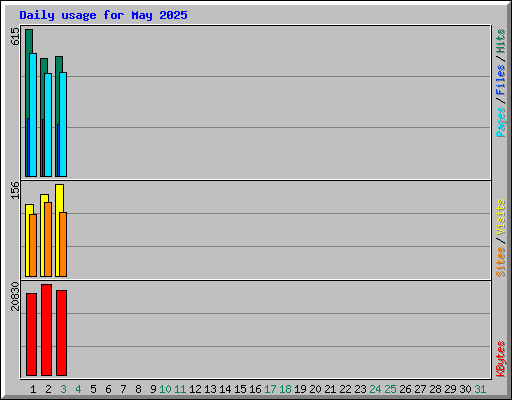
Task: Click day 22 on the x-axis
Action: coord(345,389)
